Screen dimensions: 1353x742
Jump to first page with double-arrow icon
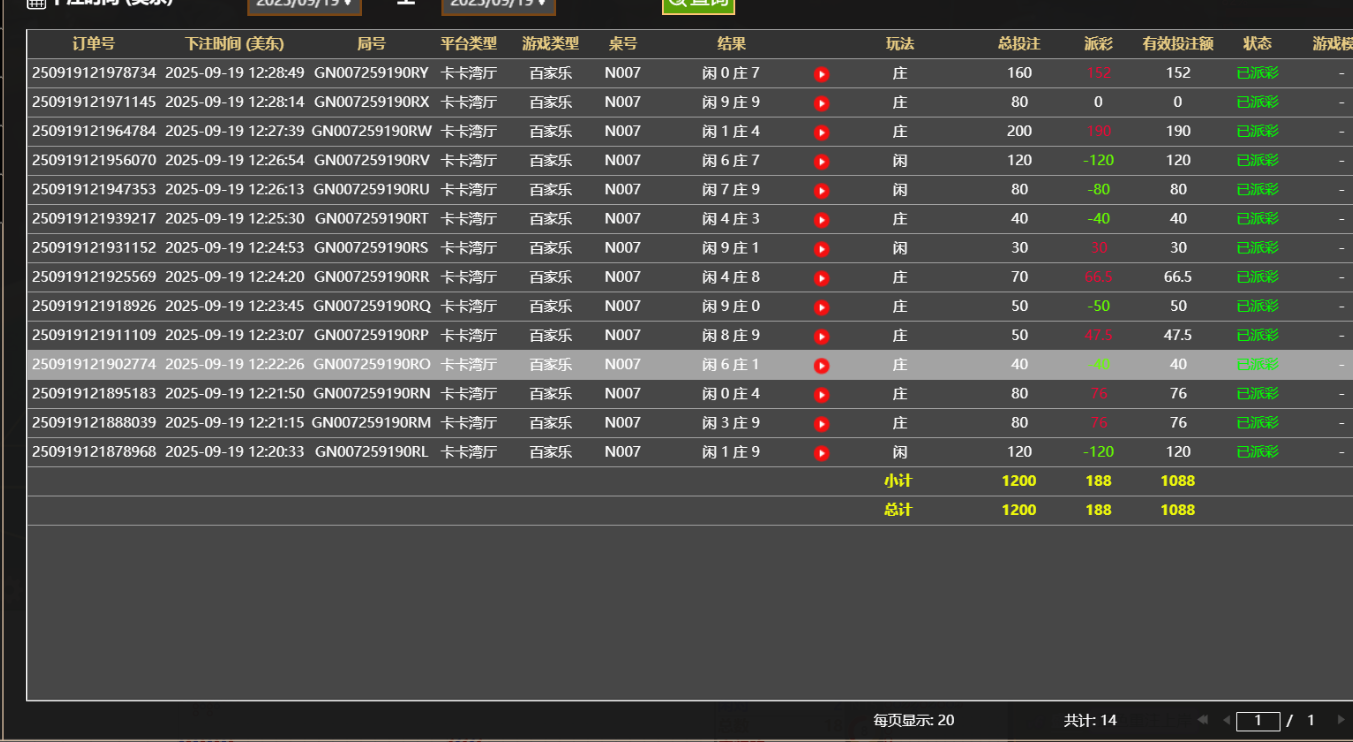1203,720
